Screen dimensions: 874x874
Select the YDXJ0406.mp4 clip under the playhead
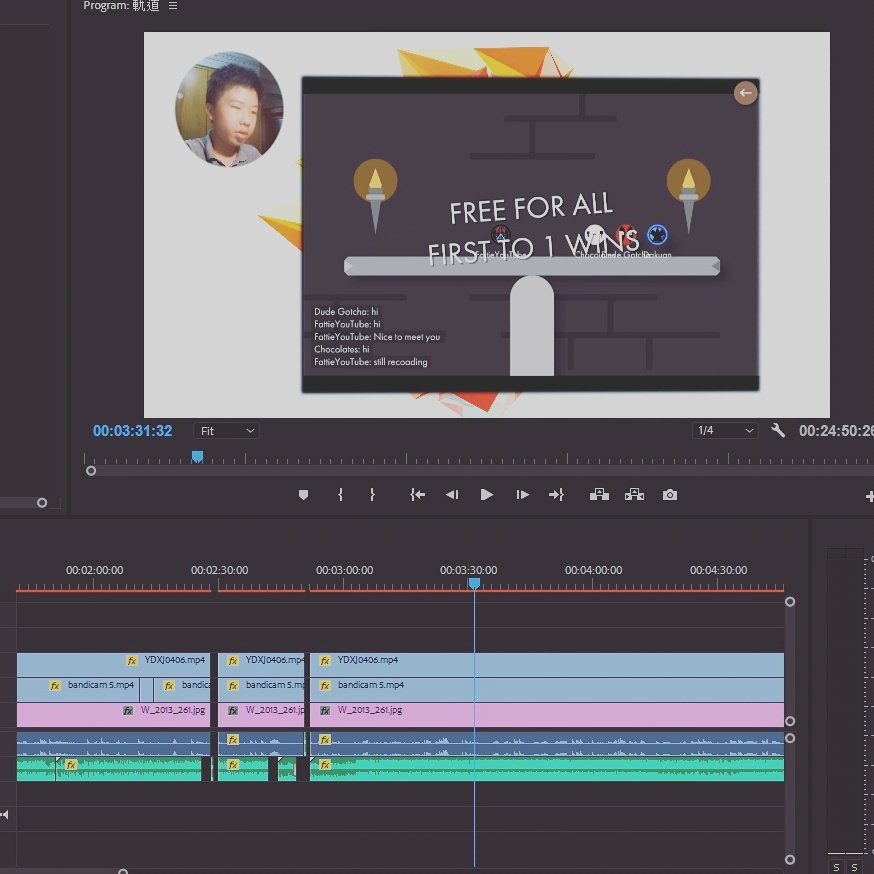coord(547,665)
